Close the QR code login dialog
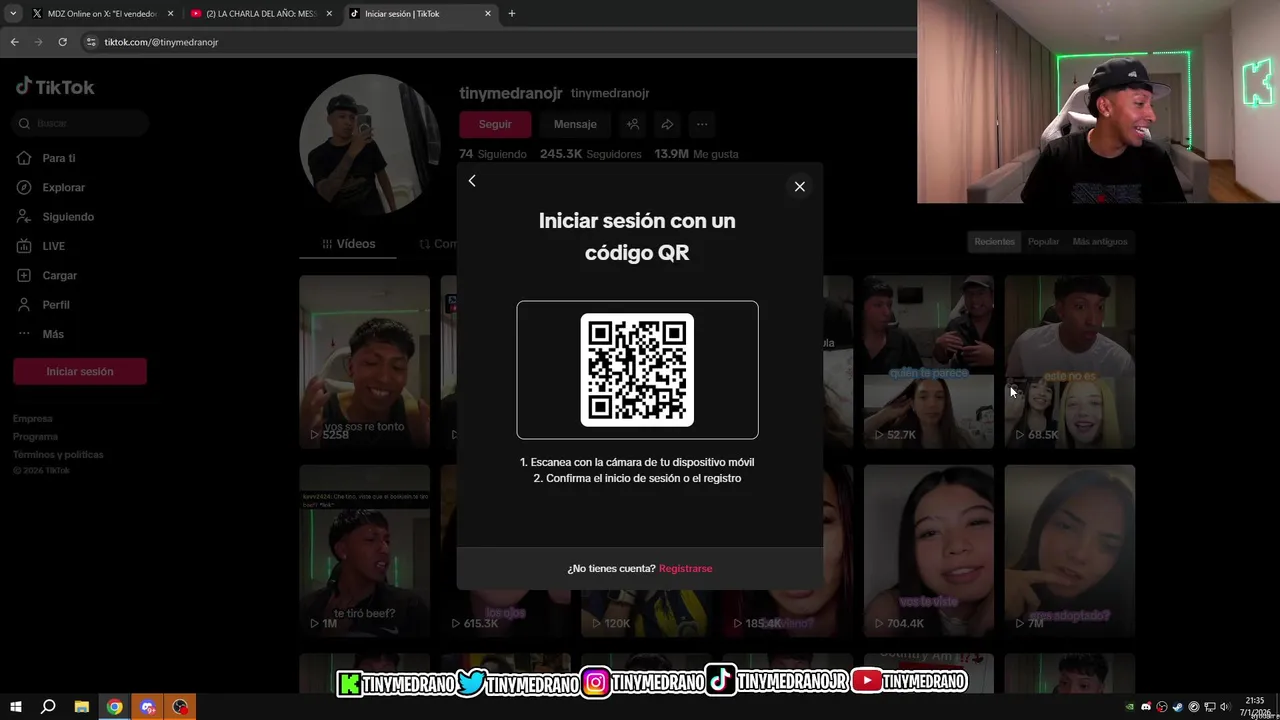The width and height of the screenshot is (1280, 720). point(799,187)
